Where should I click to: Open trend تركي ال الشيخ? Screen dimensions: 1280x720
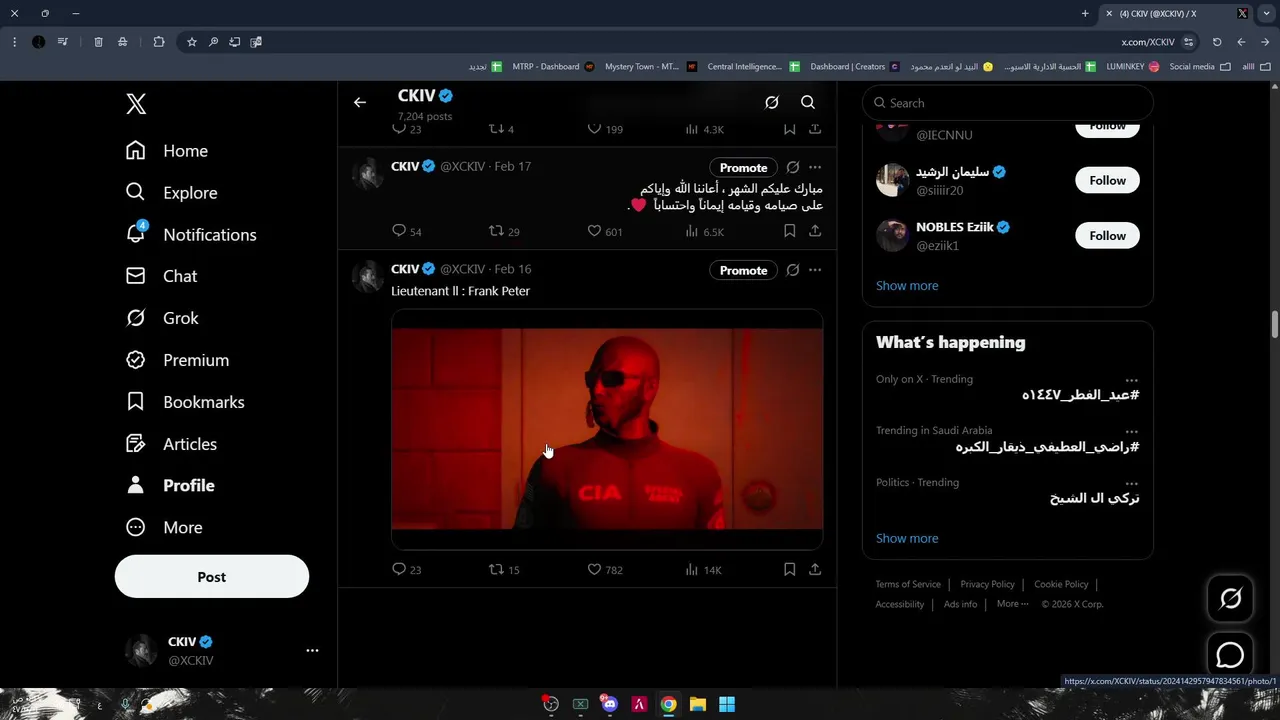click(x=1094, y=498)
